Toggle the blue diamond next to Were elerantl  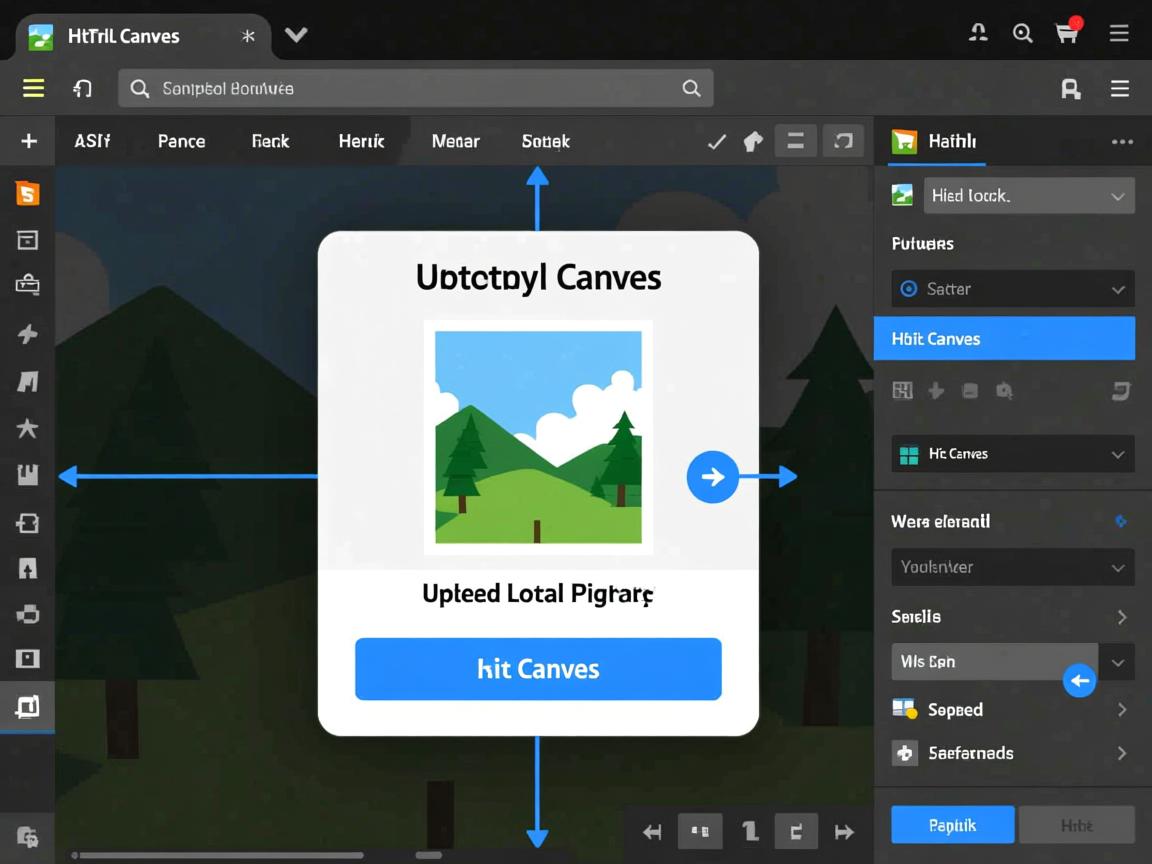click(x=1121, y=521)
